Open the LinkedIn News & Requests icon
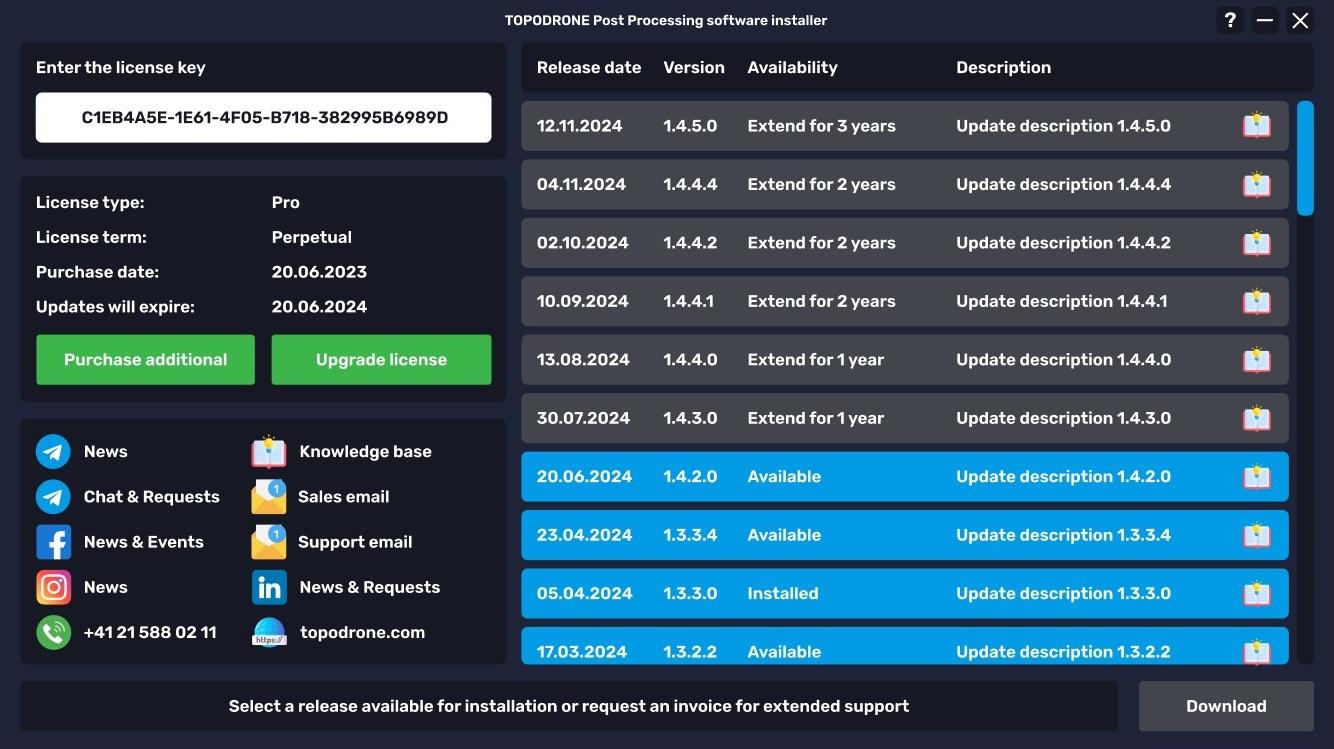 (x=269, y=587)
